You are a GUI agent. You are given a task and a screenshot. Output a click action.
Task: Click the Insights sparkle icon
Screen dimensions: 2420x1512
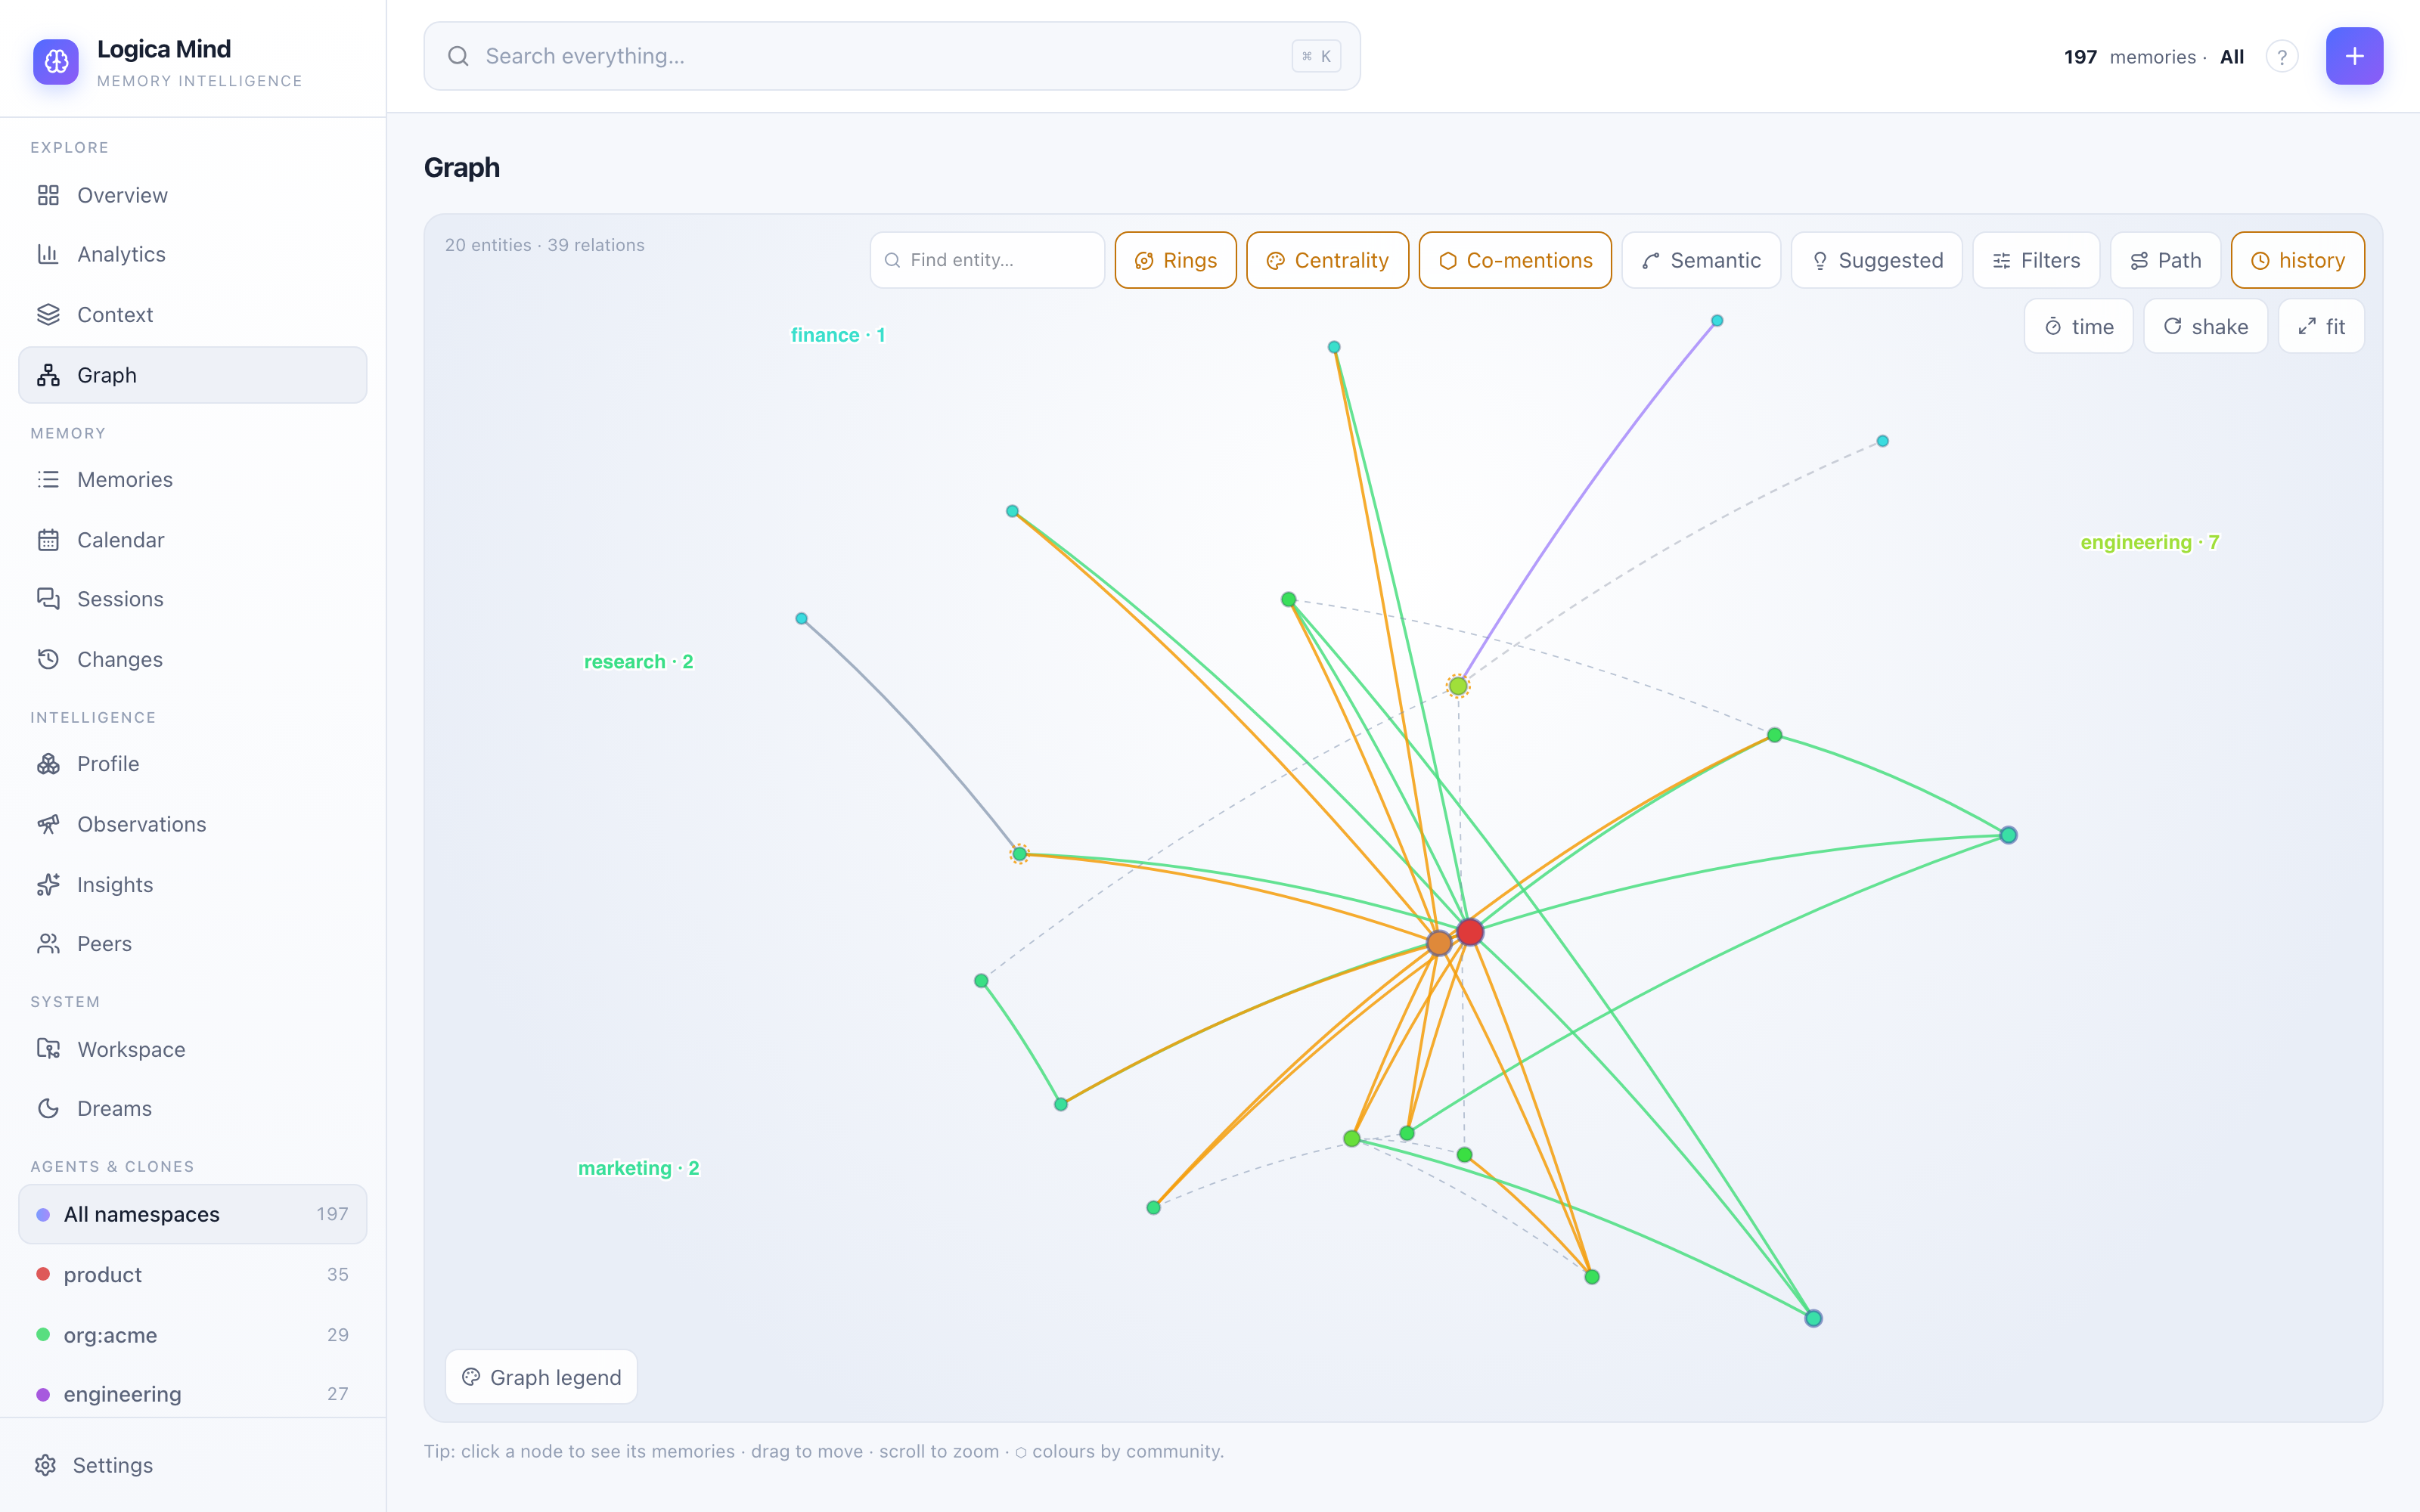(48, 884)
